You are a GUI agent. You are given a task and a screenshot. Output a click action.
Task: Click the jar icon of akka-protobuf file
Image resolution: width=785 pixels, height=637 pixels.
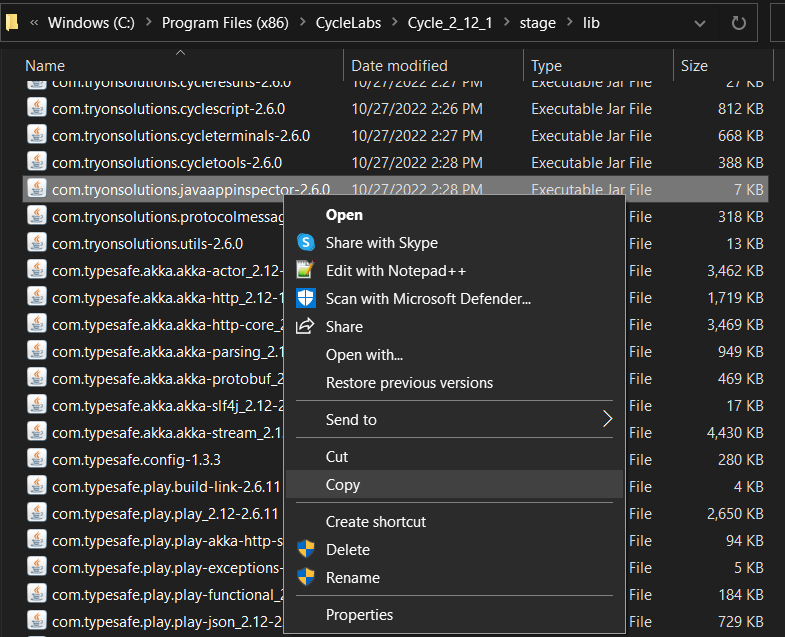pos(37,379)
